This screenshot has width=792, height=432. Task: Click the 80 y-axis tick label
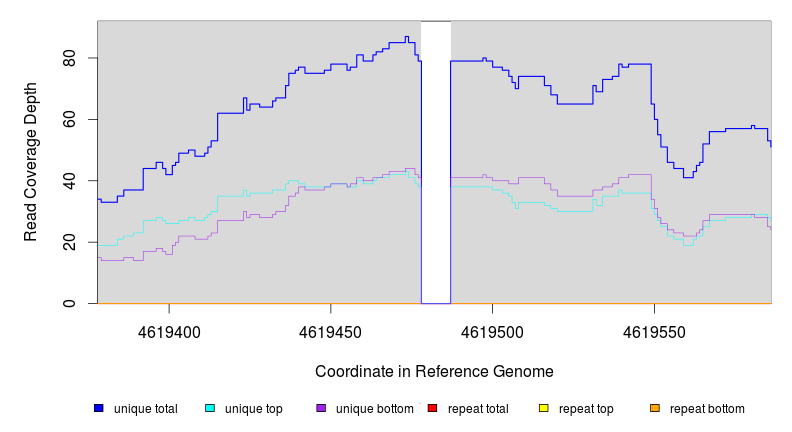click(71, 58)
